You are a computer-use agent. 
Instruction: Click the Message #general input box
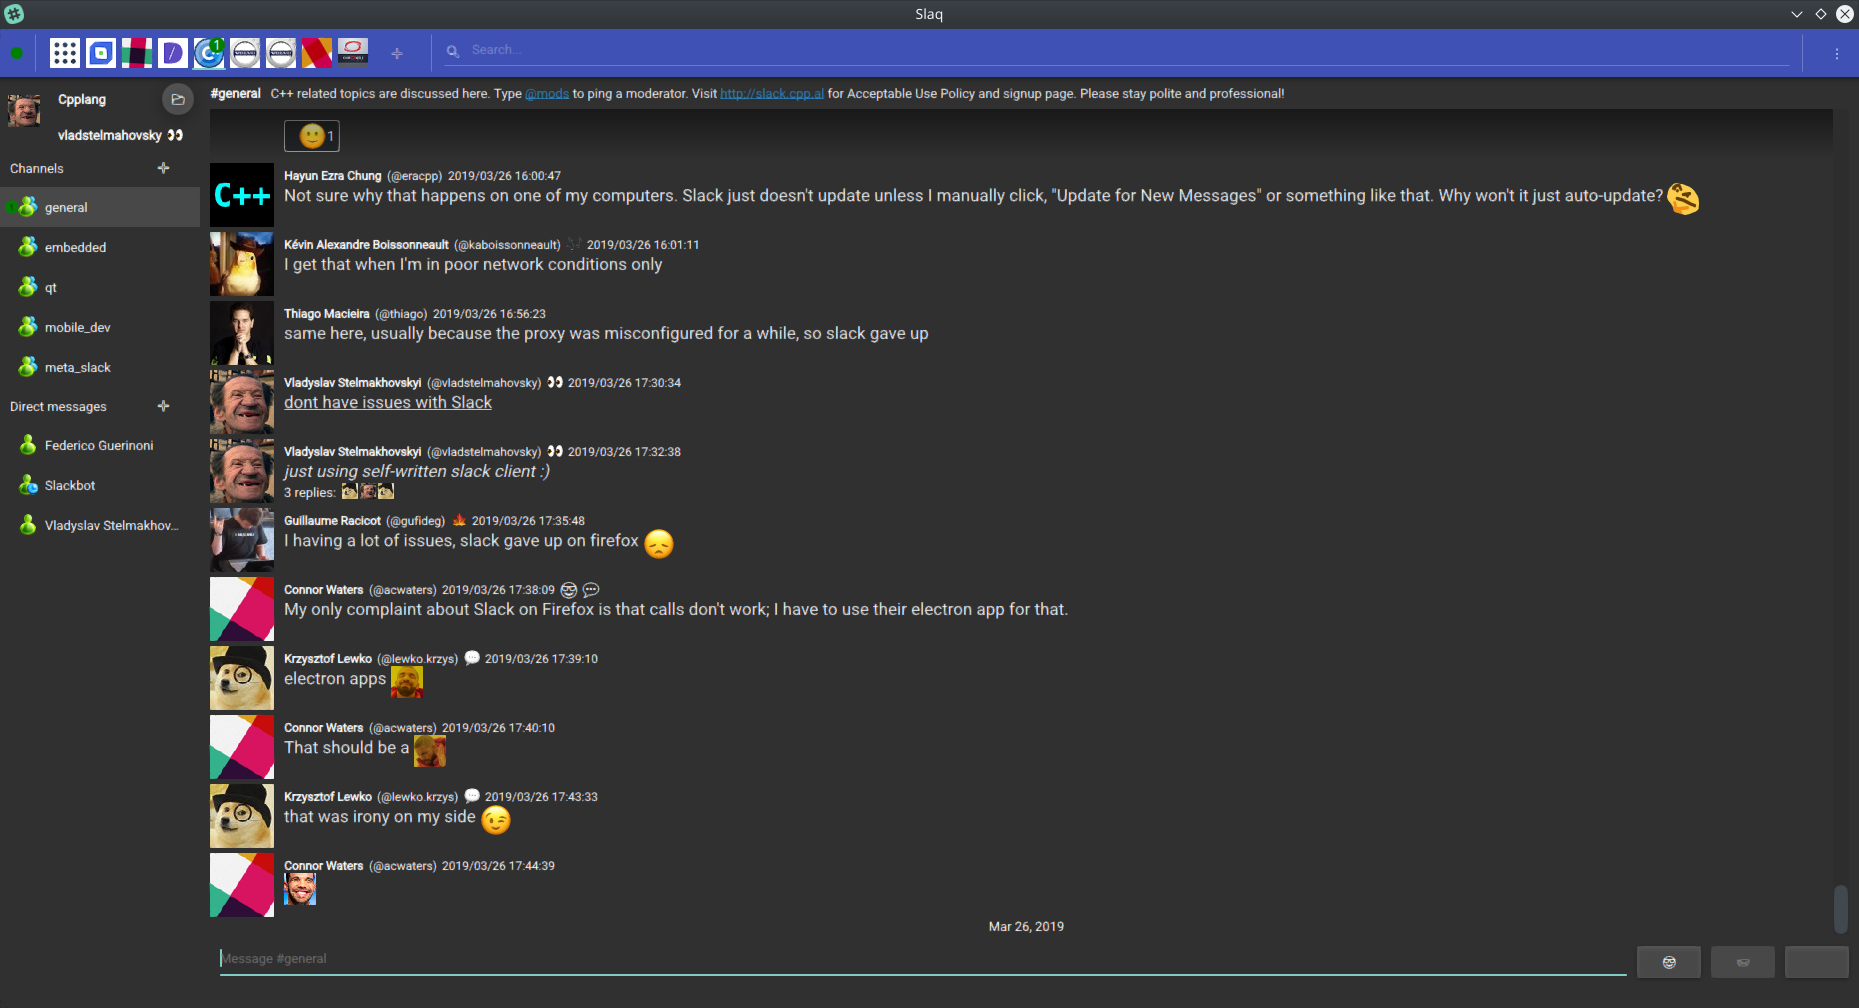coord(923,959)
